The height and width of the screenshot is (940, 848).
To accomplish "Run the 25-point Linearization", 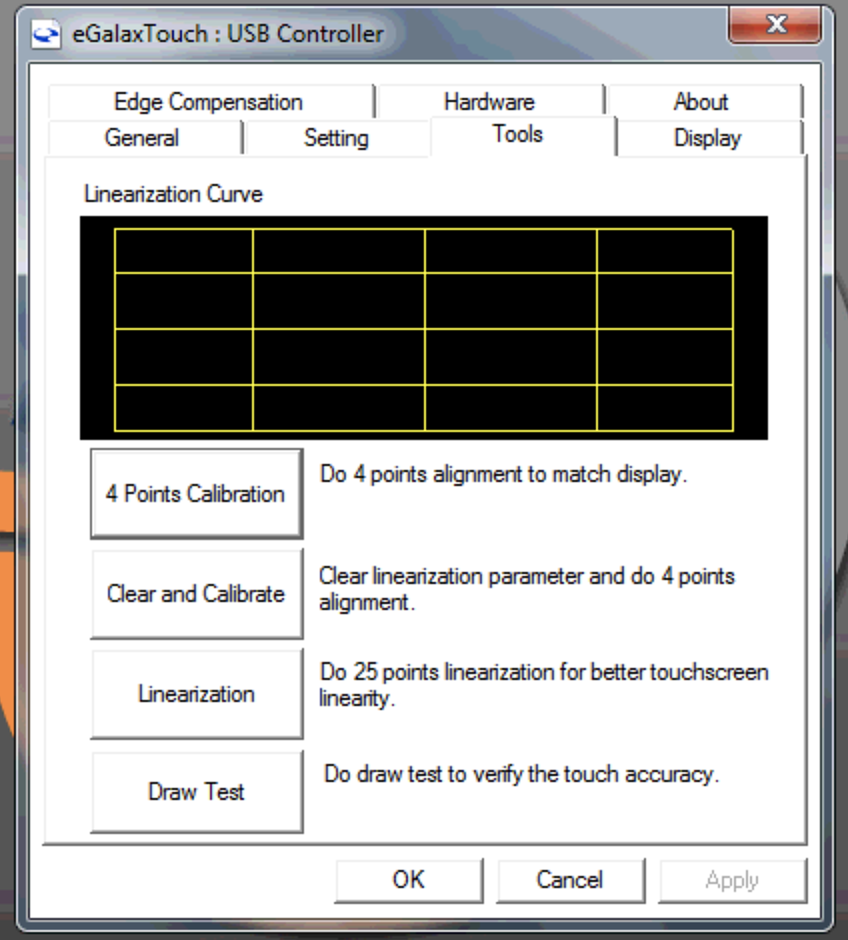I will coord(196,693).
